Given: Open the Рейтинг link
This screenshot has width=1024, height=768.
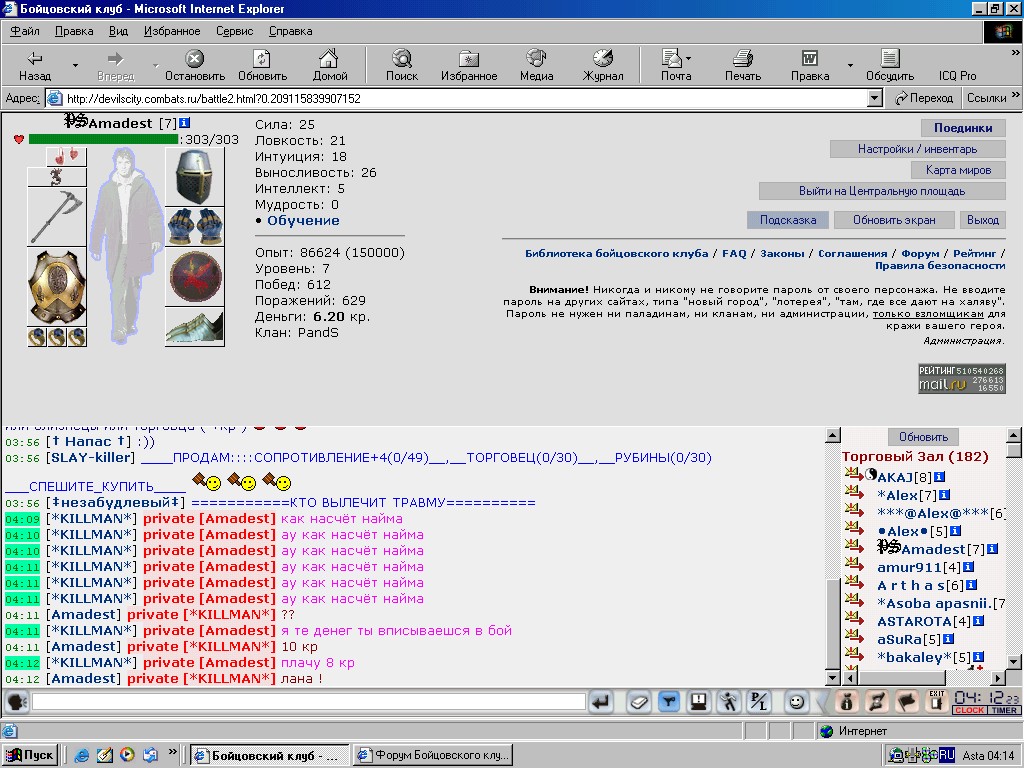Looking at the screenshot, I should pyautogui.click(x=974, y=253).
